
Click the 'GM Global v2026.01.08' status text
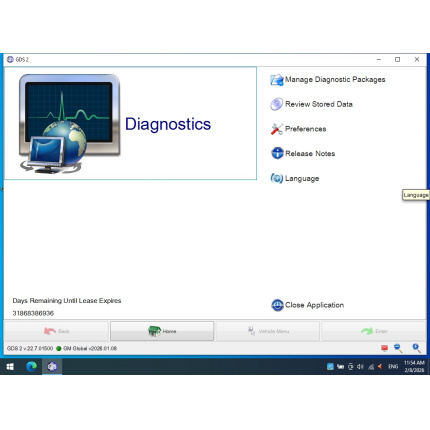click(x=90, y=349)
